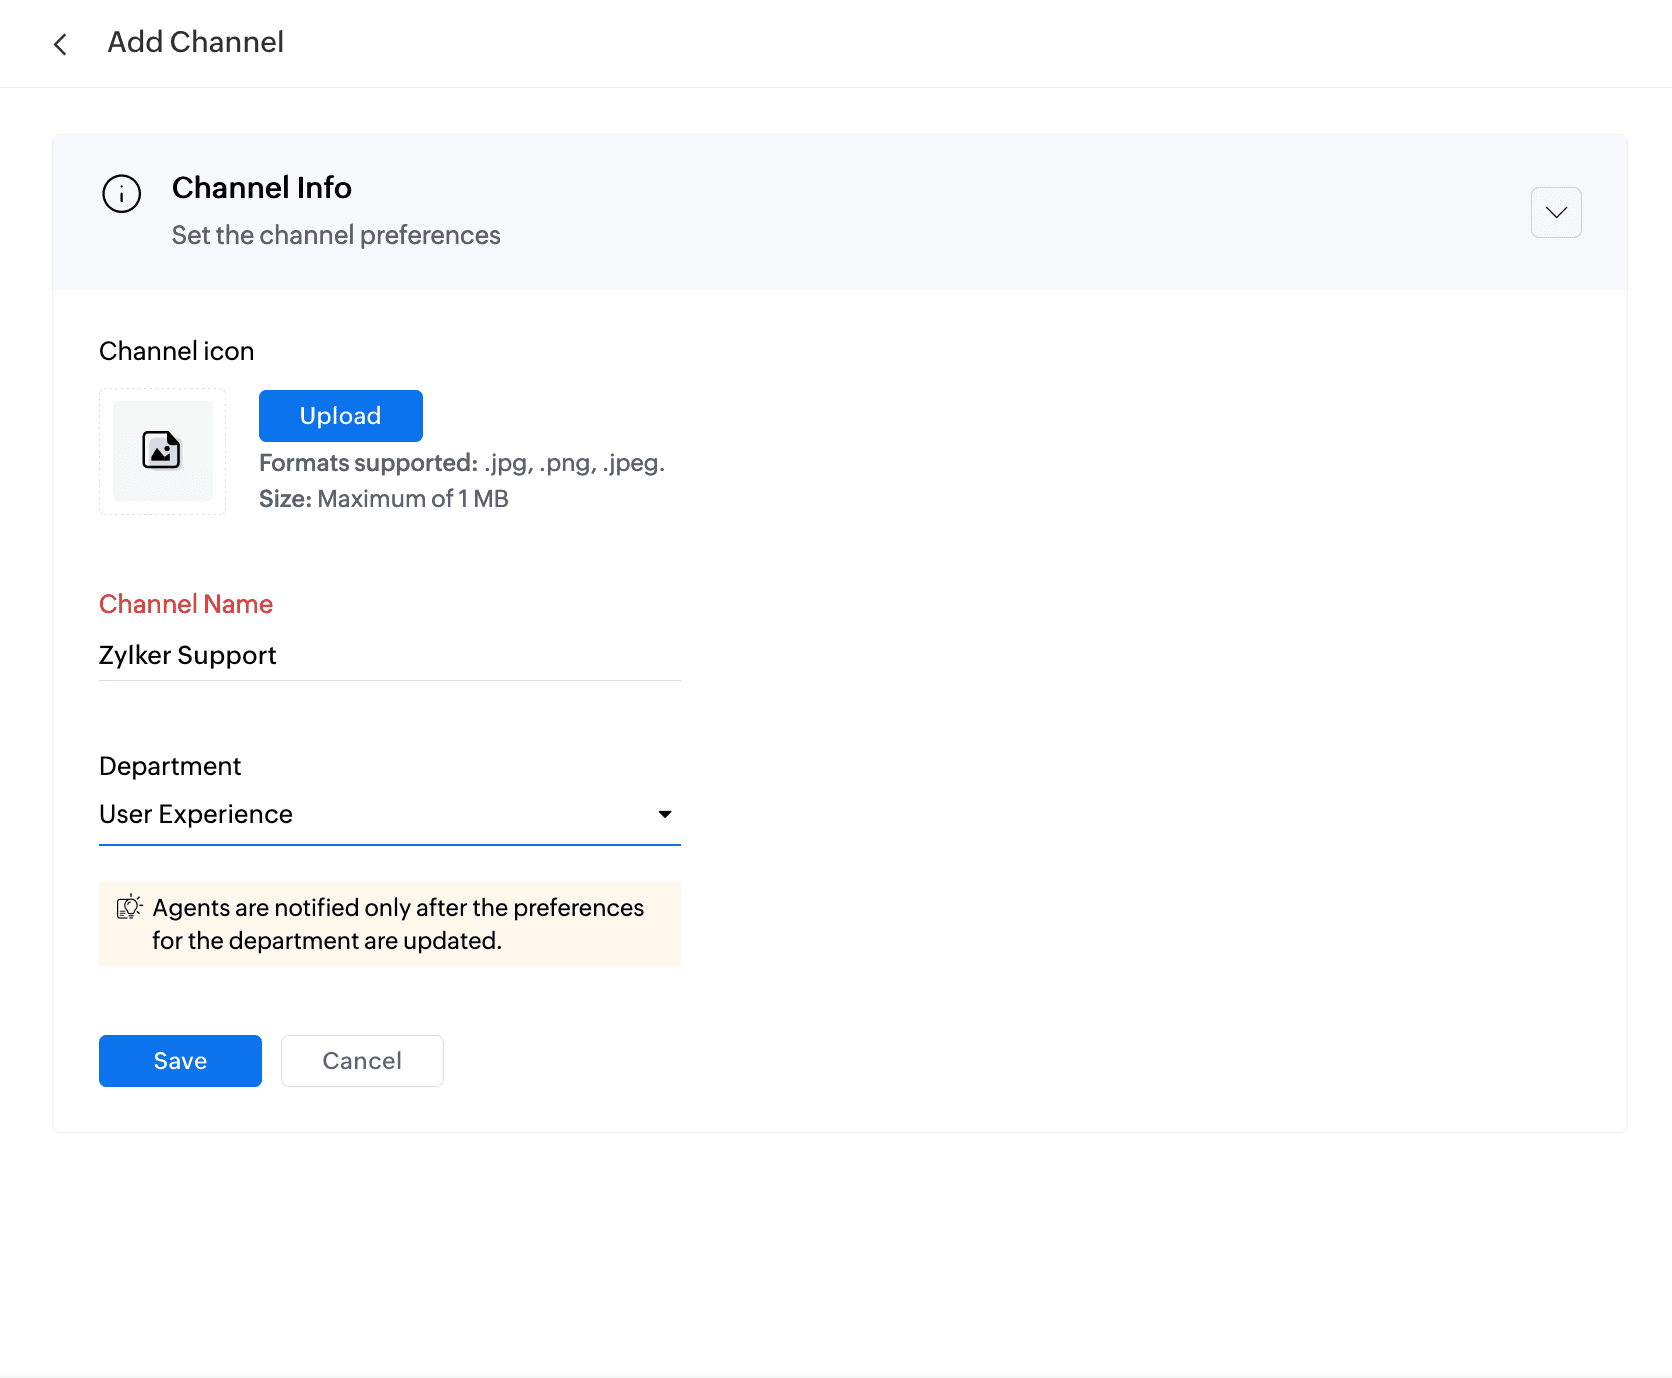This screenshot has width=1672, height=1378.
Task: Click the Channel icon label
Action: pos(177,351)
